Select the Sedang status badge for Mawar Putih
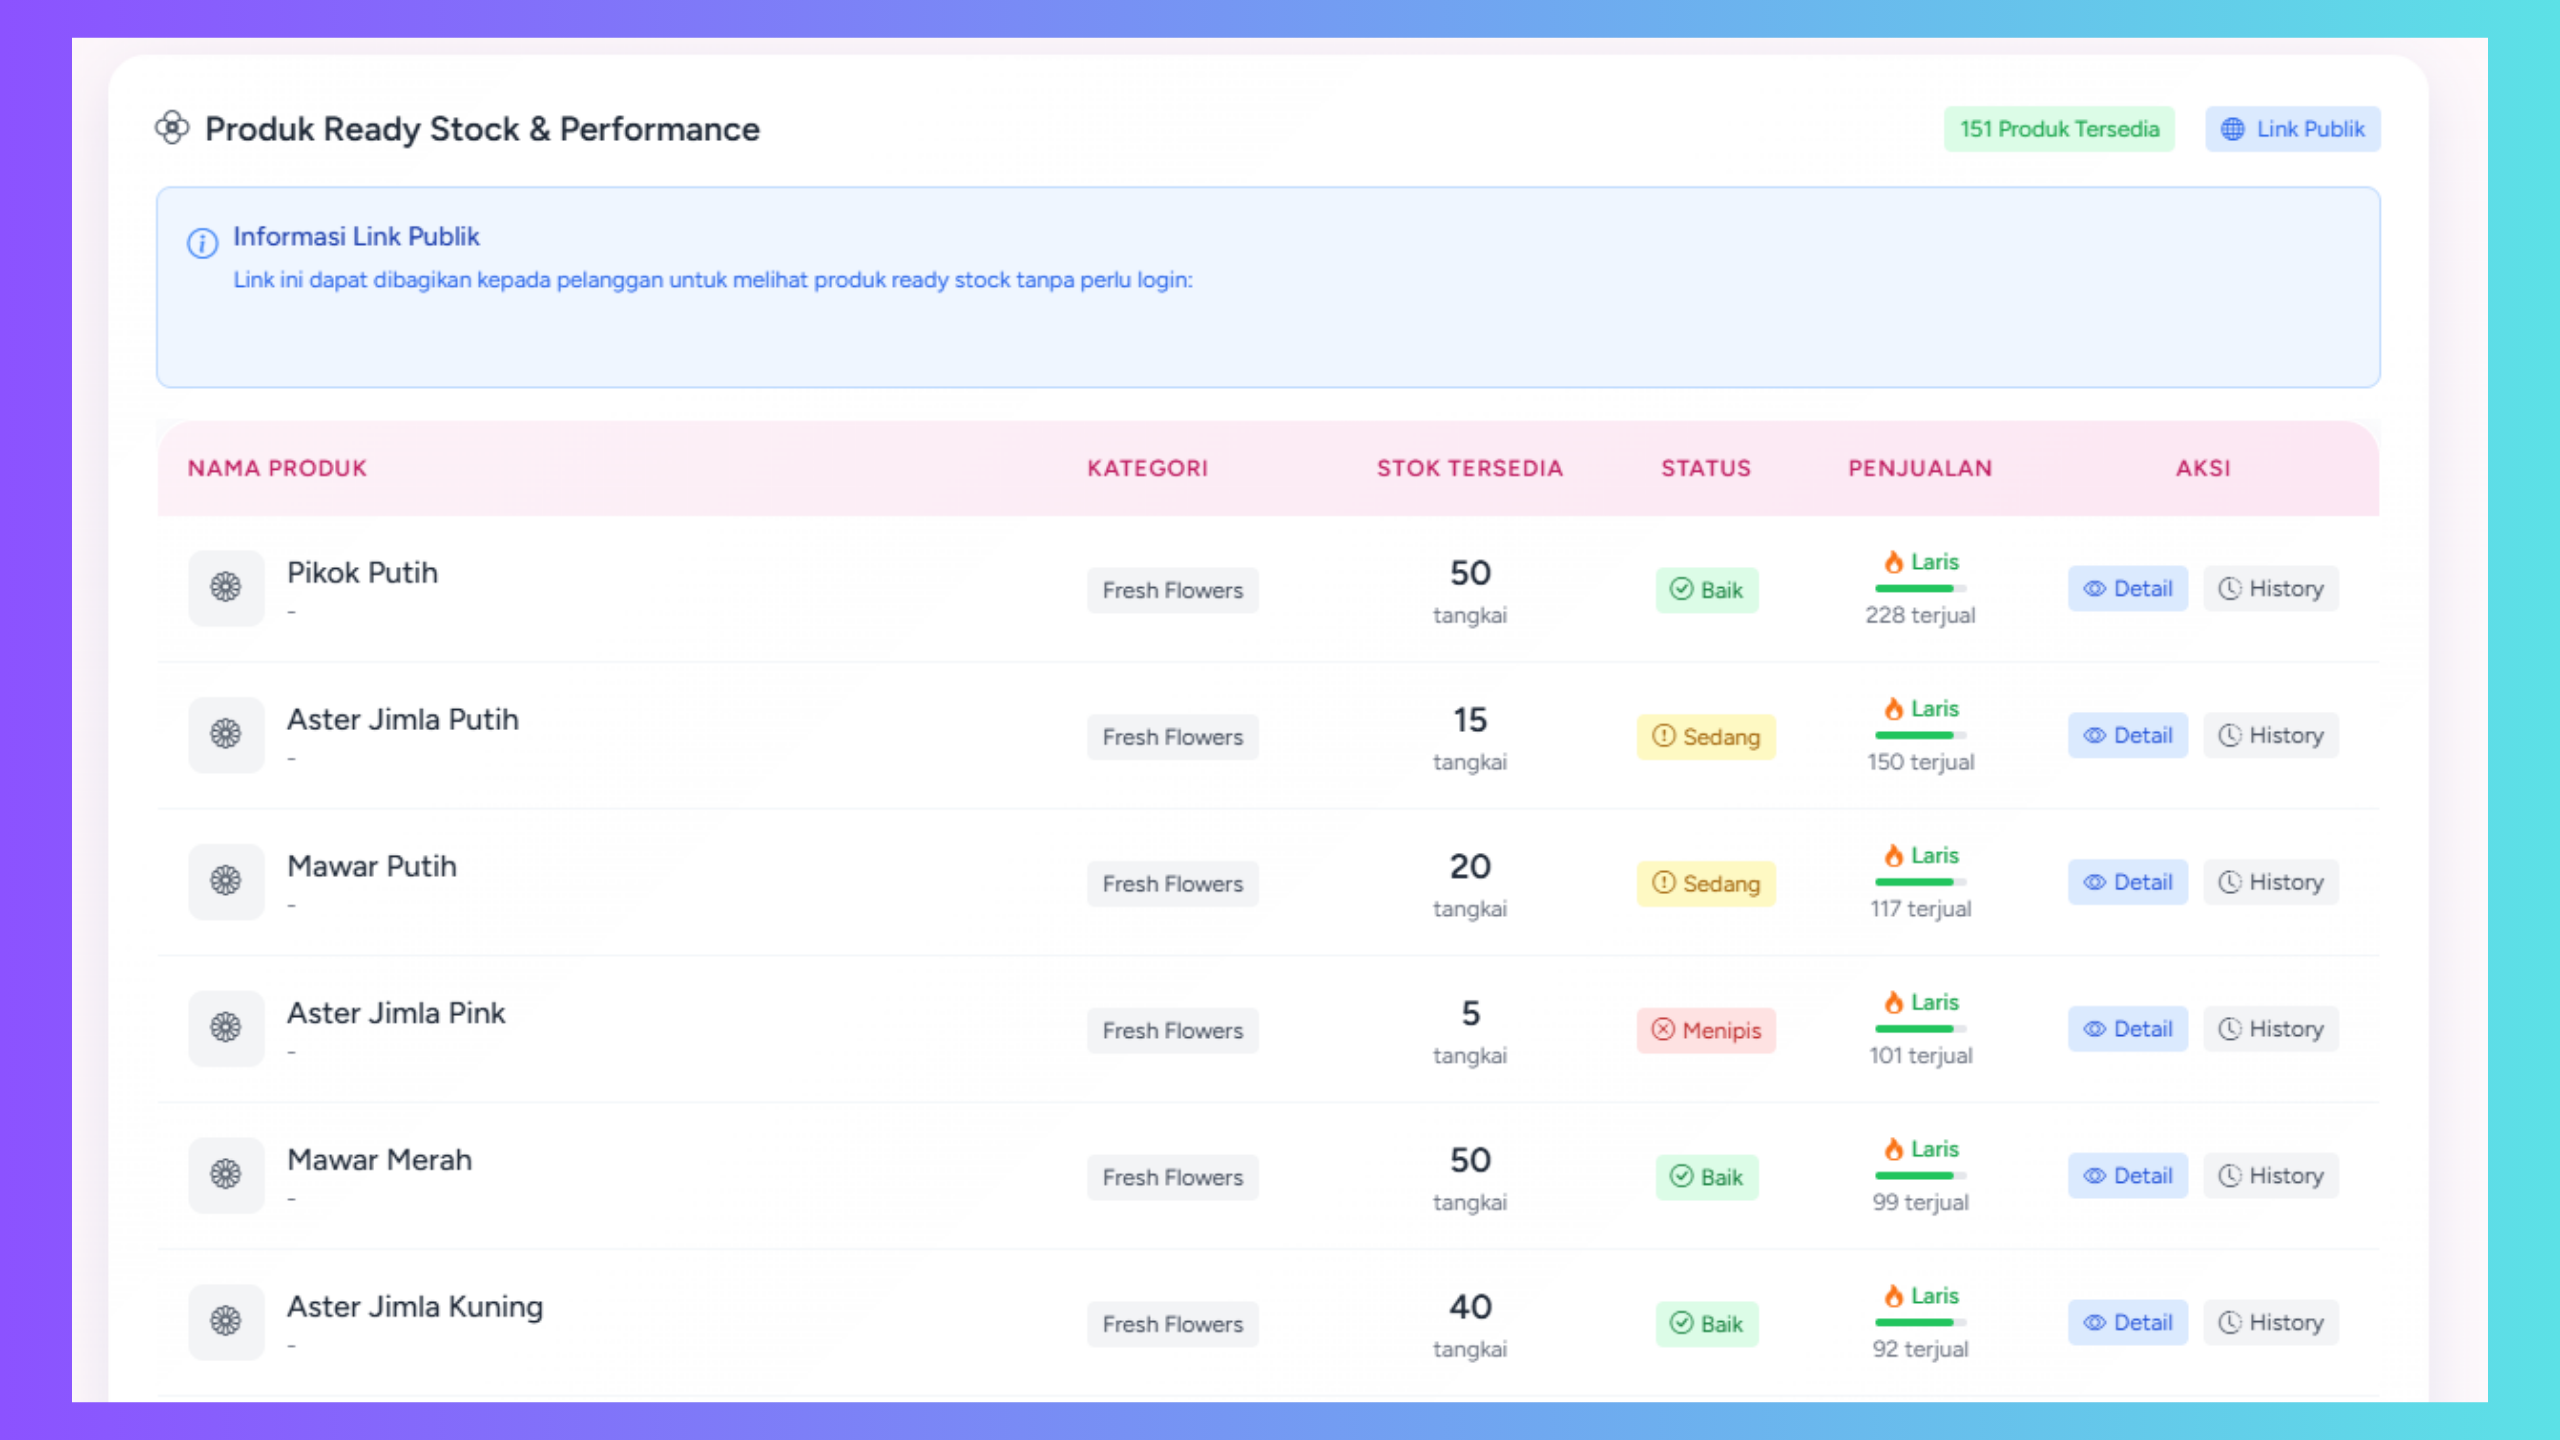 click(x=1706, y=884)
